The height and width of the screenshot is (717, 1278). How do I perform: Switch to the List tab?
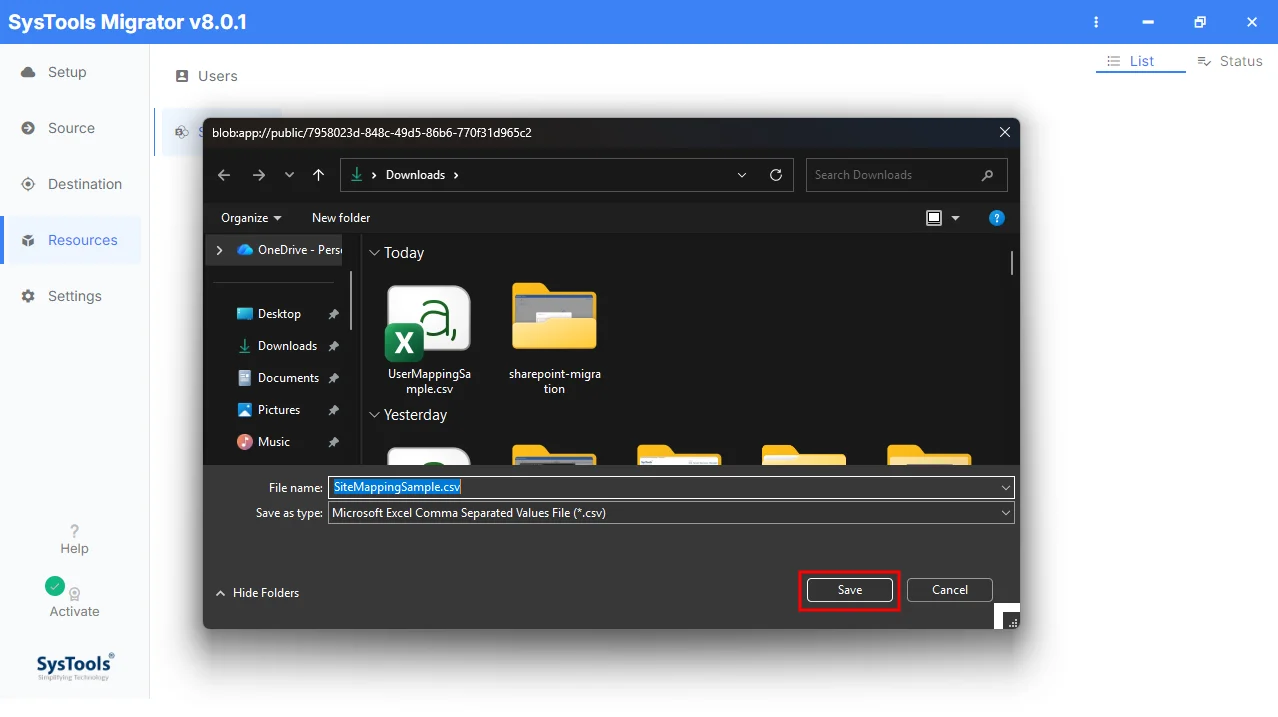(x=1141, y=61)
